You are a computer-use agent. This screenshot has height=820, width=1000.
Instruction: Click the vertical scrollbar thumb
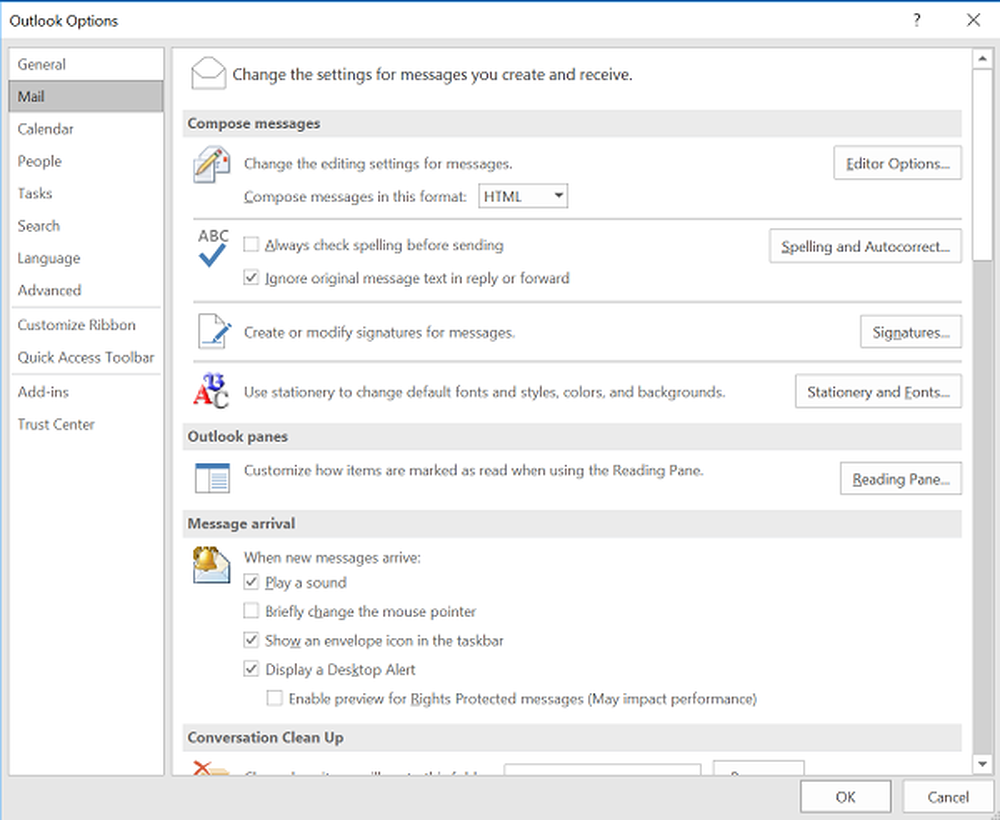(x=982, y=165)
